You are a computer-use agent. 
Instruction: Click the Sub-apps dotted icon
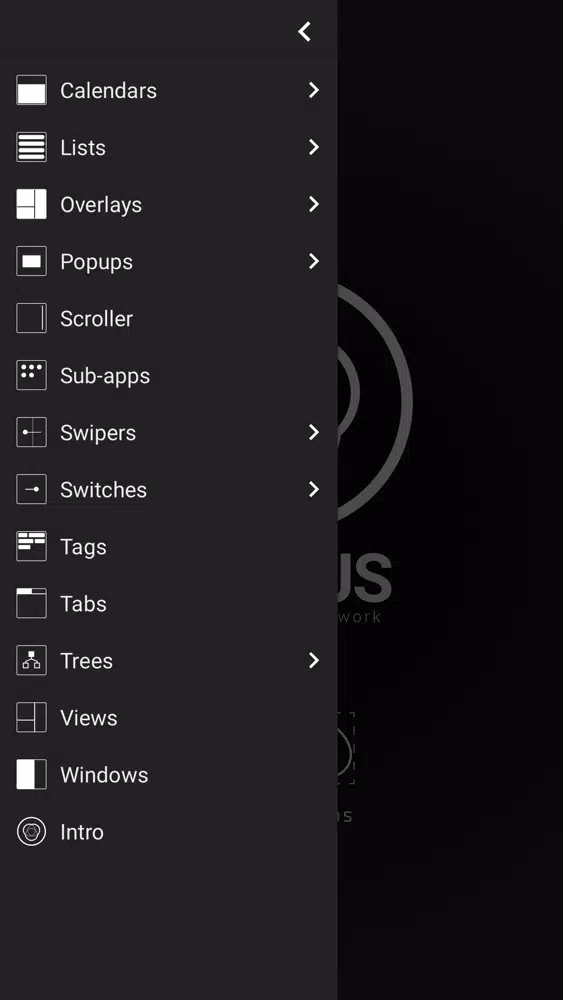pos(31,376)
